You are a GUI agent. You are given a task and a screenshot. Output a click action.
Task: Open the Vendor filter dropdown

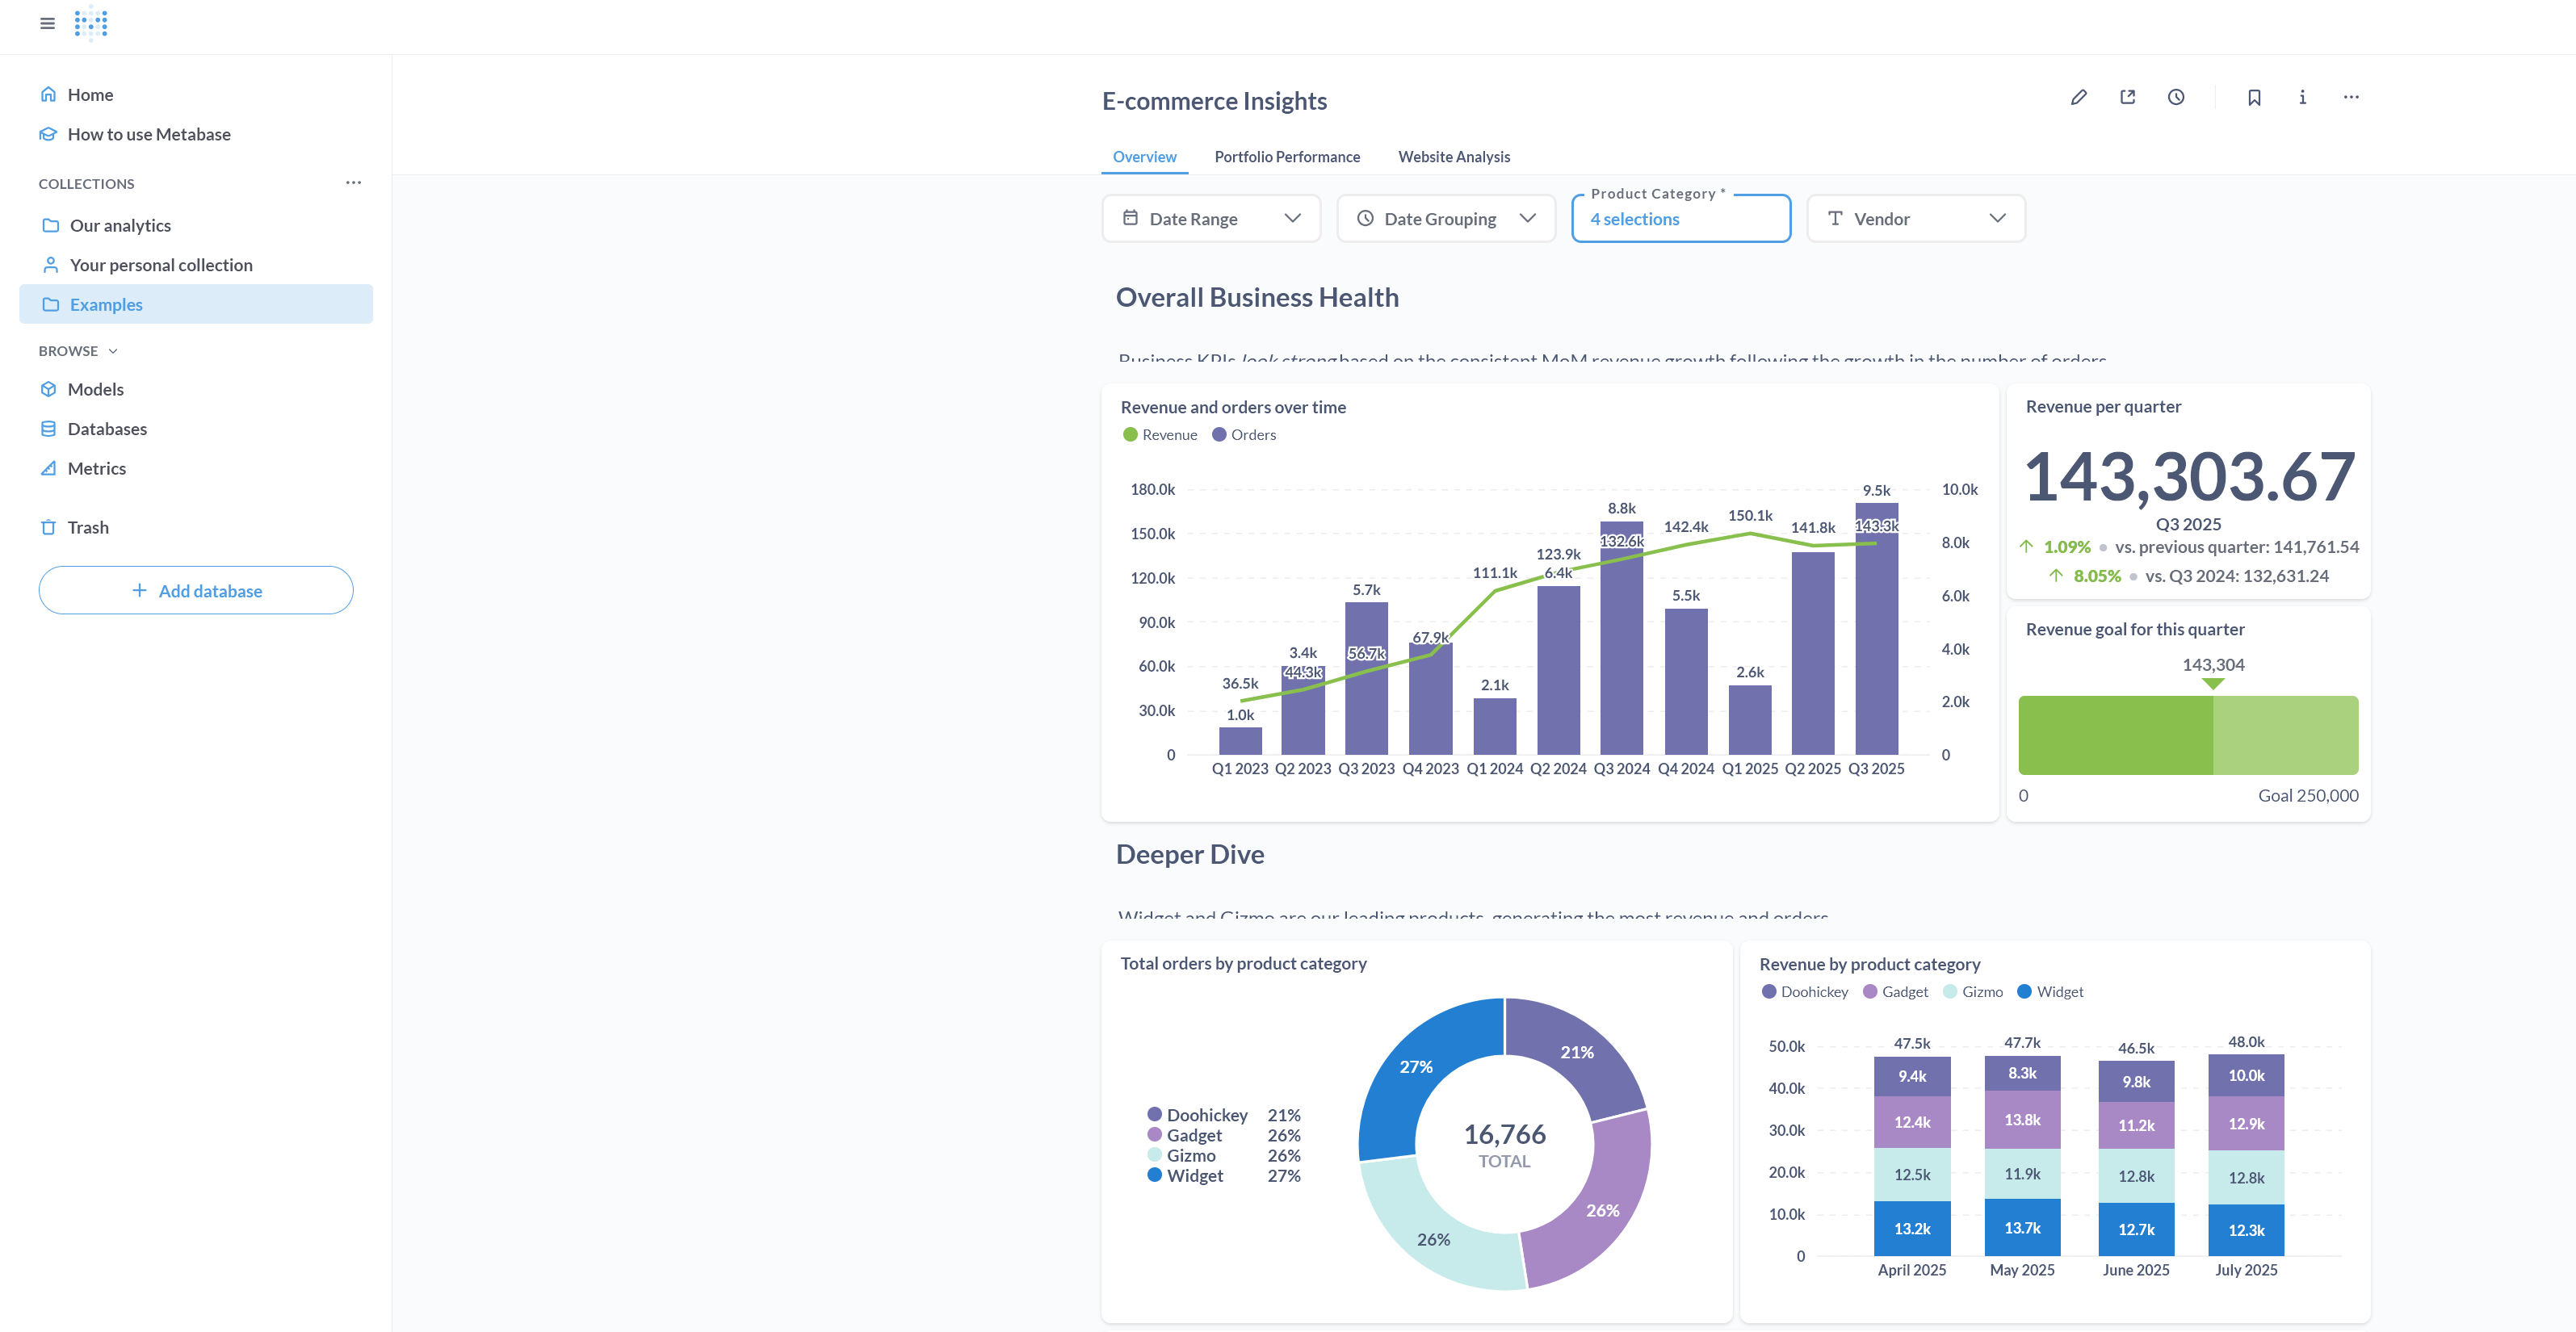[x=1916, y=218]
